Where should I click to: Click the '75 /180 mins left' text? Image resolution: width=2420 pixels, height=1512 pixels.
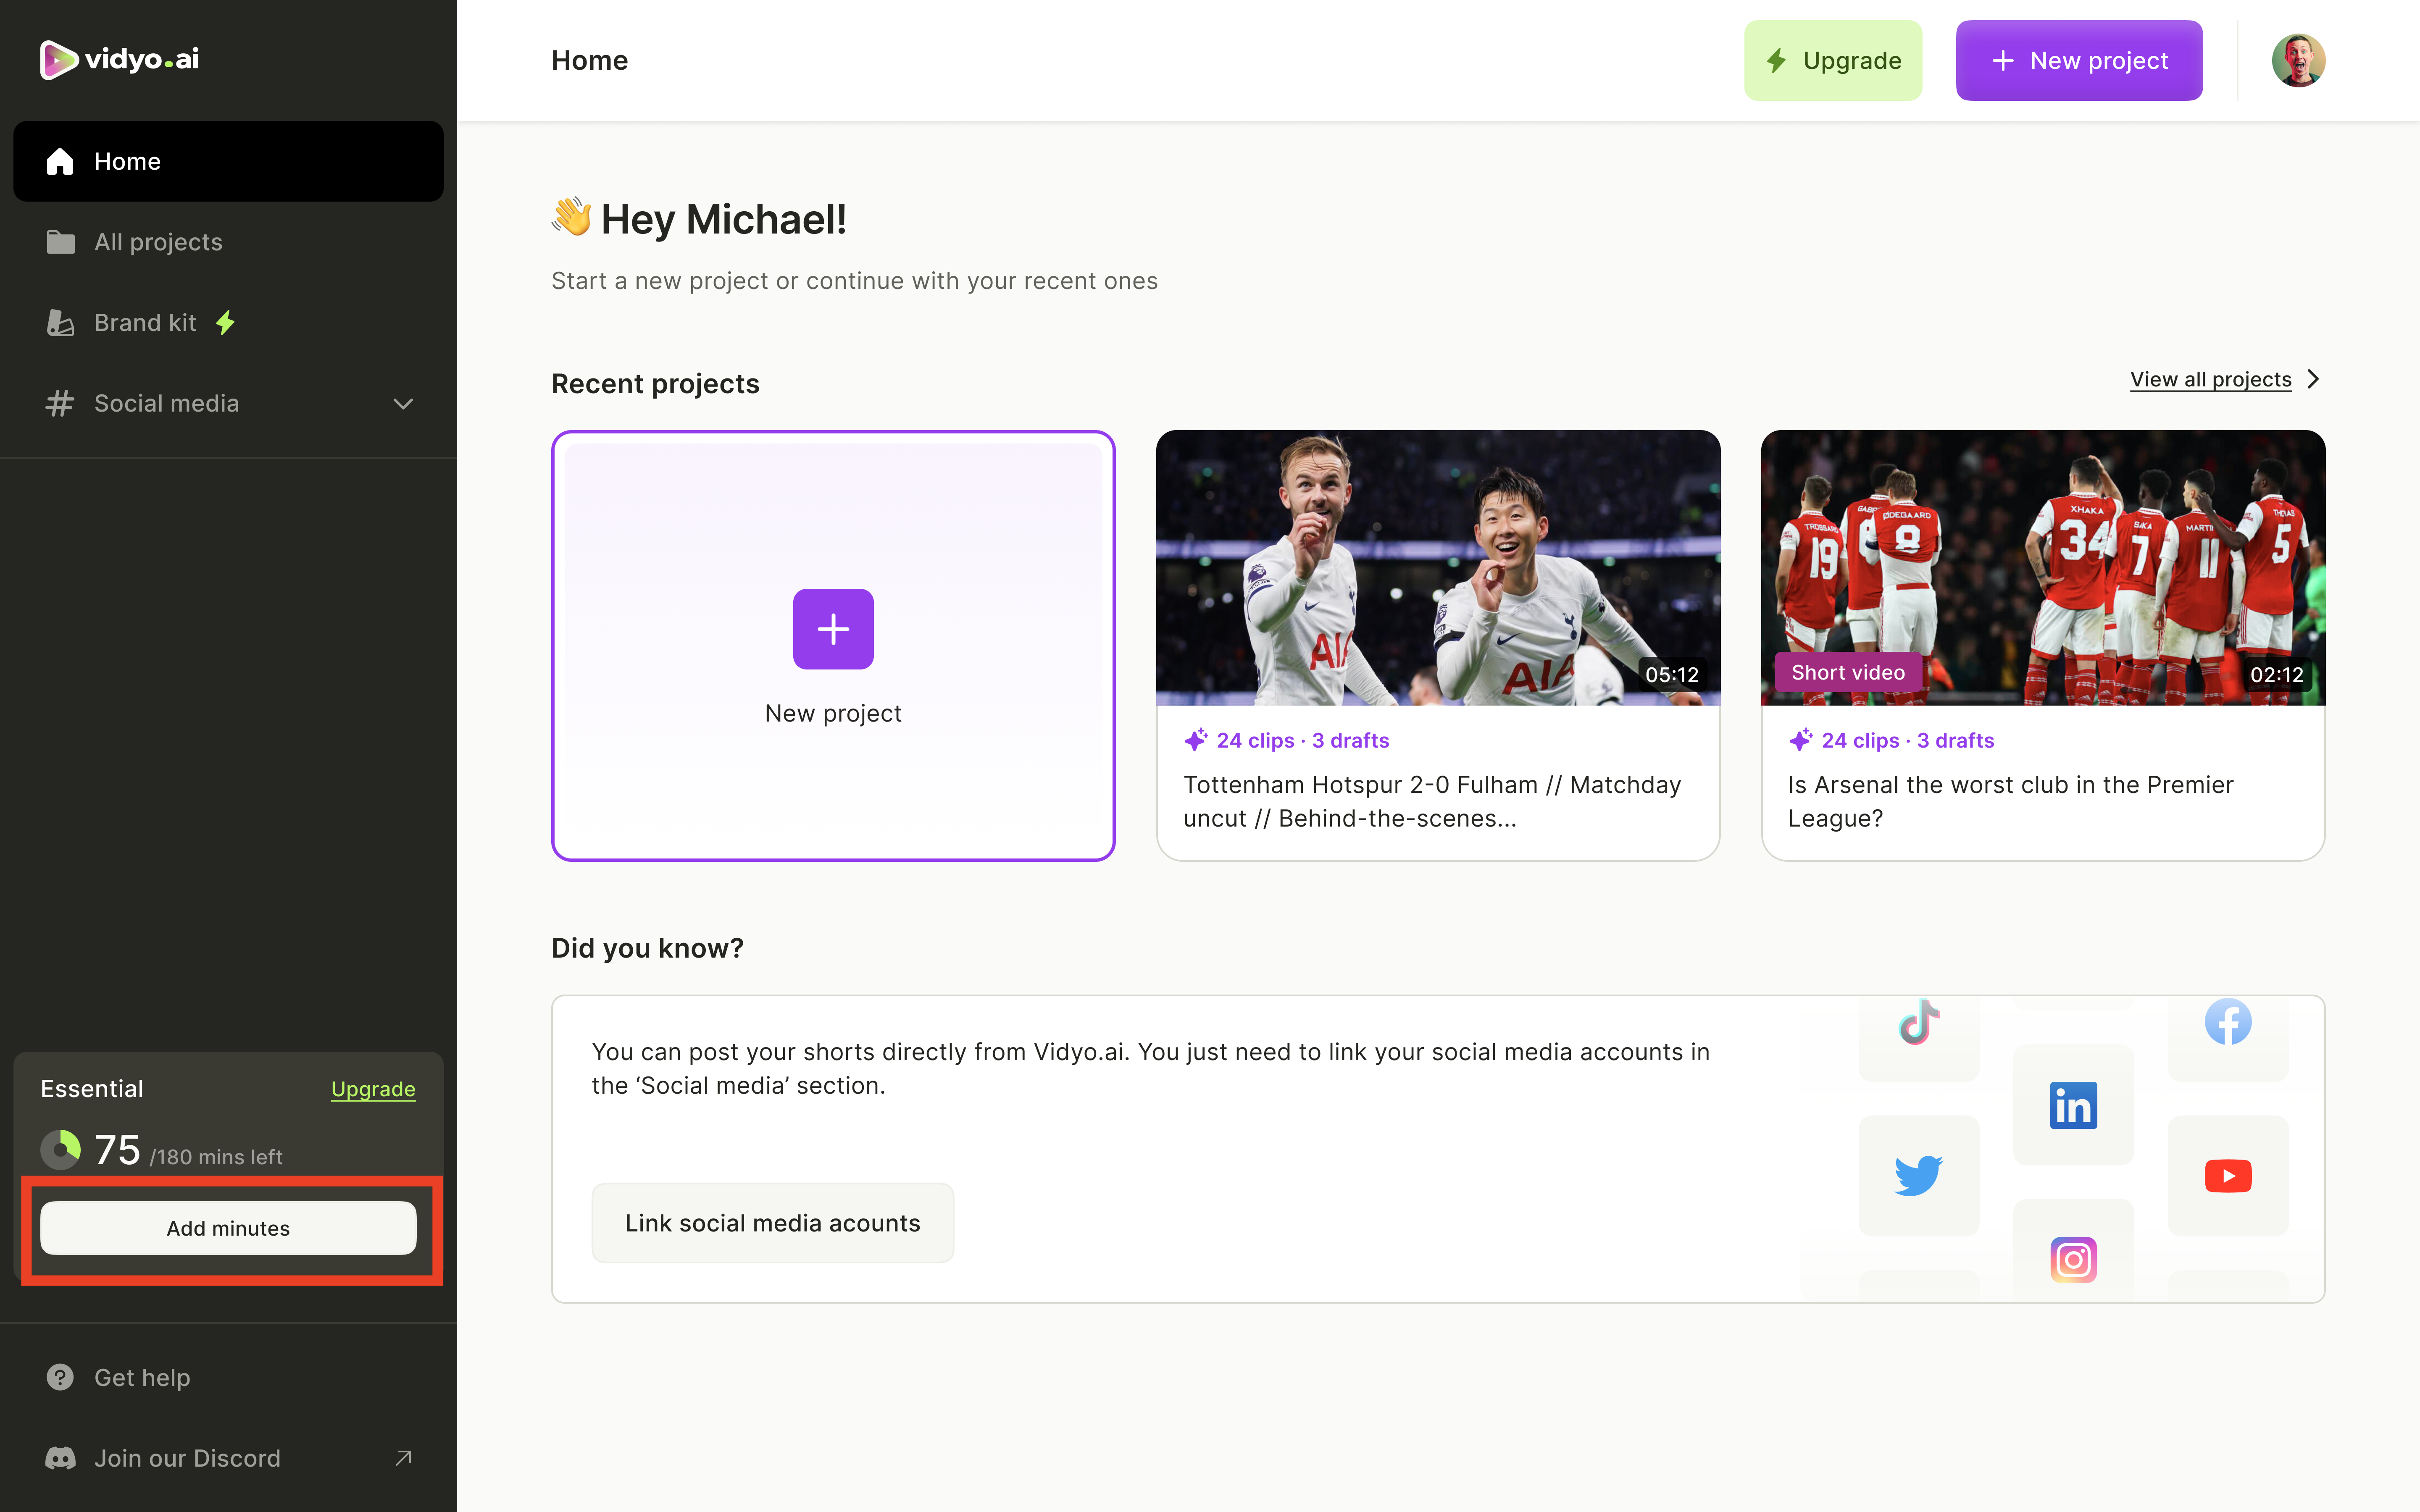pos(188,1150)
